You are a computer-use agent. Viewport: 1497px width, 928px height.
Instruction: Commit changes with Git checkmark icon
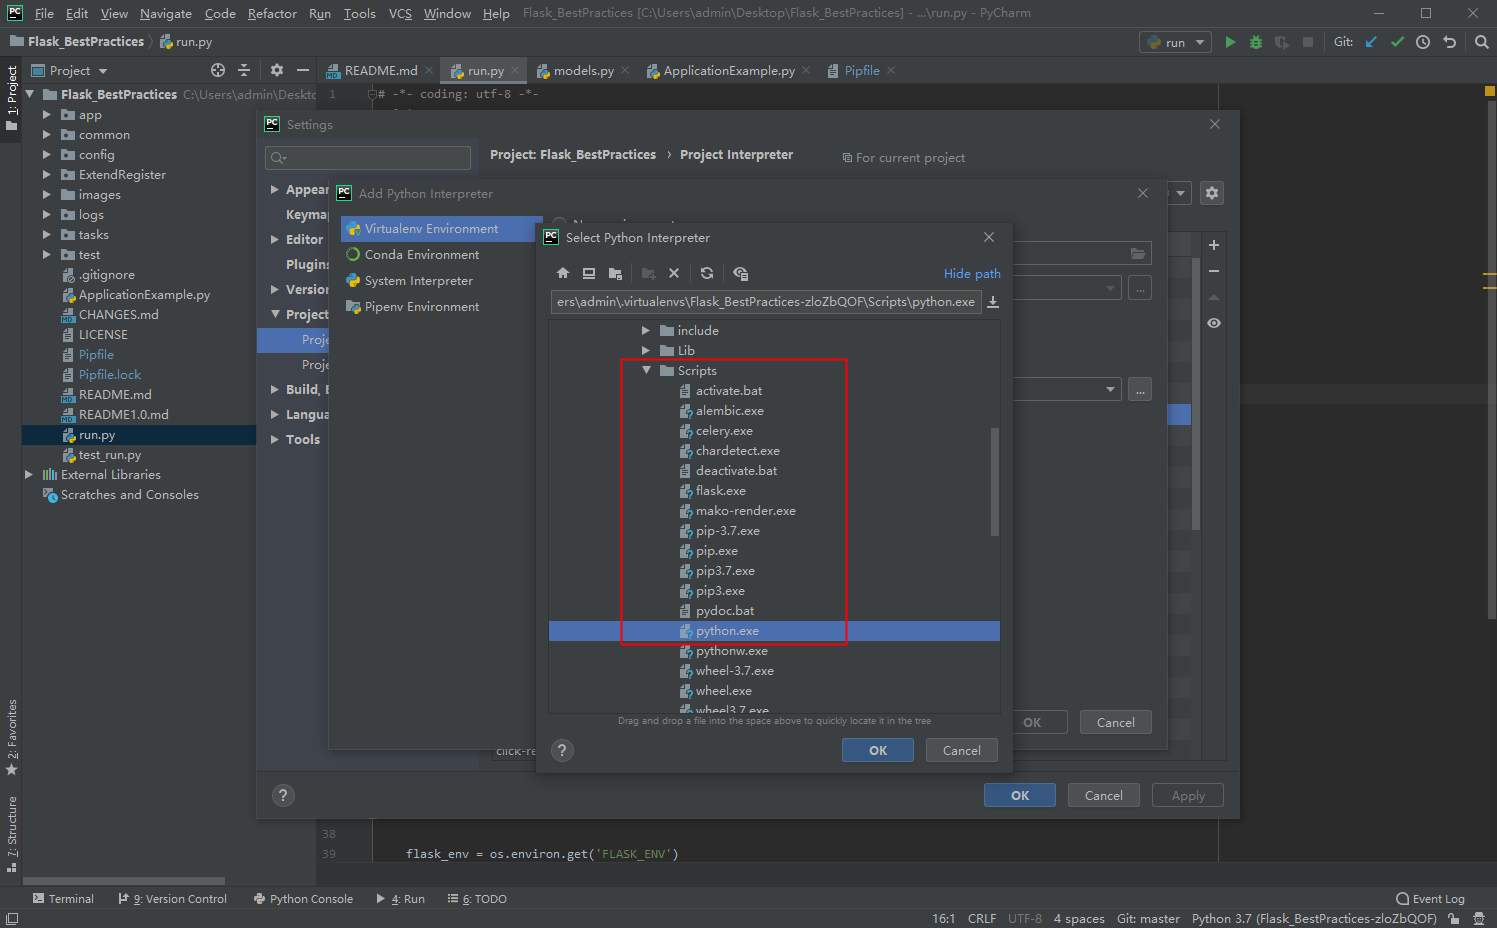click(x=1397, y=42)
